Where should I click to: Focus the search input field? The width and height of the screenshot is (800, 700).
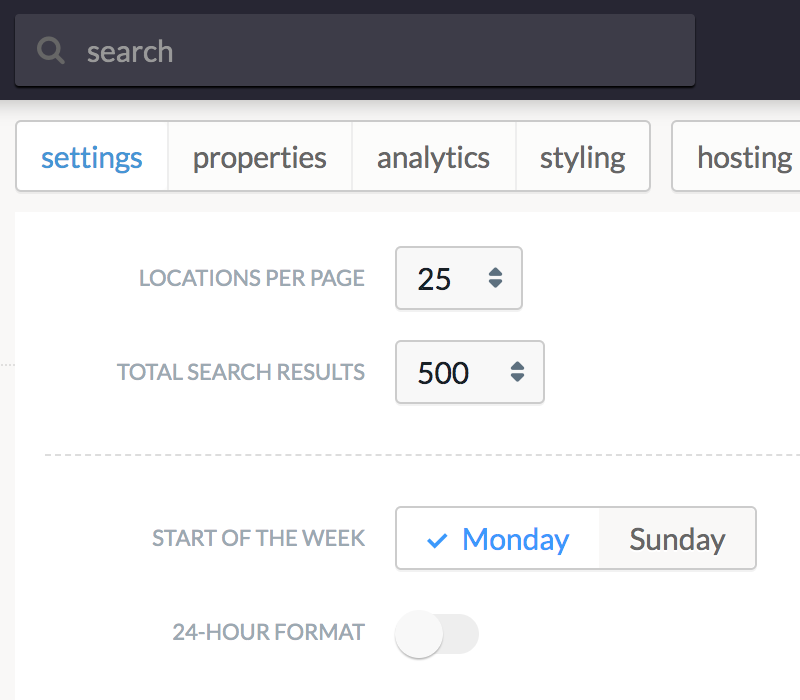click(355, 50)
